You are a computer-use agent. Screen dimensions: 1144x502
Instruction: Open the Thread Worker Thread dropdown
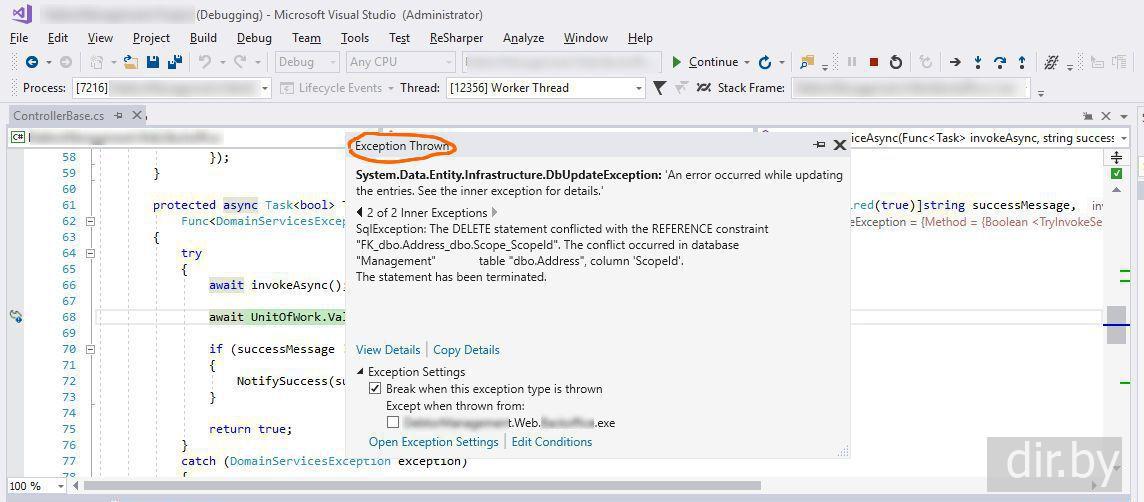[639, 88]
